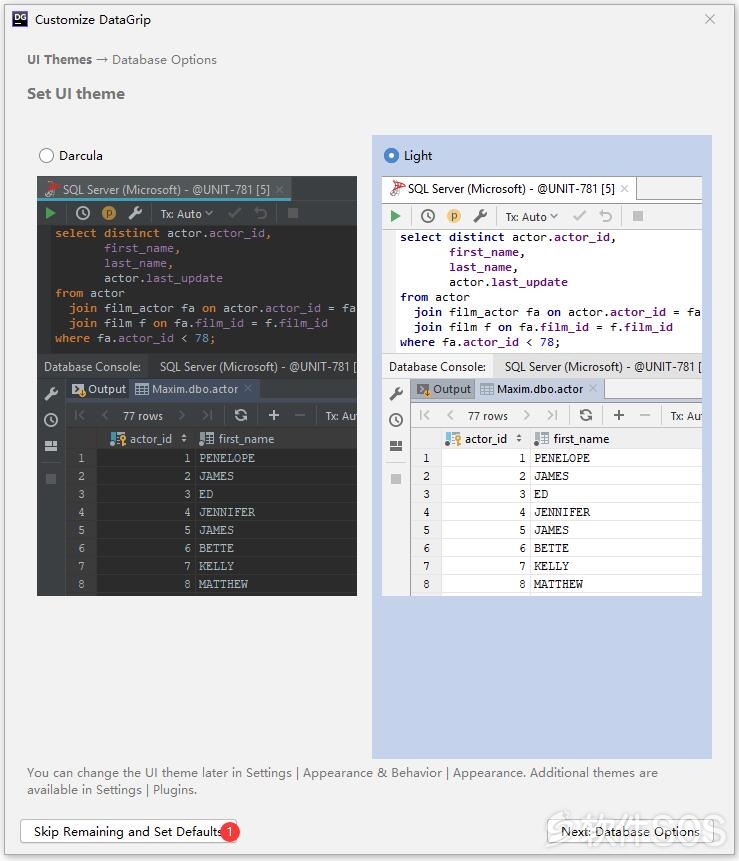
Task: Open the Output tab in Darcula preview
Action: point(99,389)
